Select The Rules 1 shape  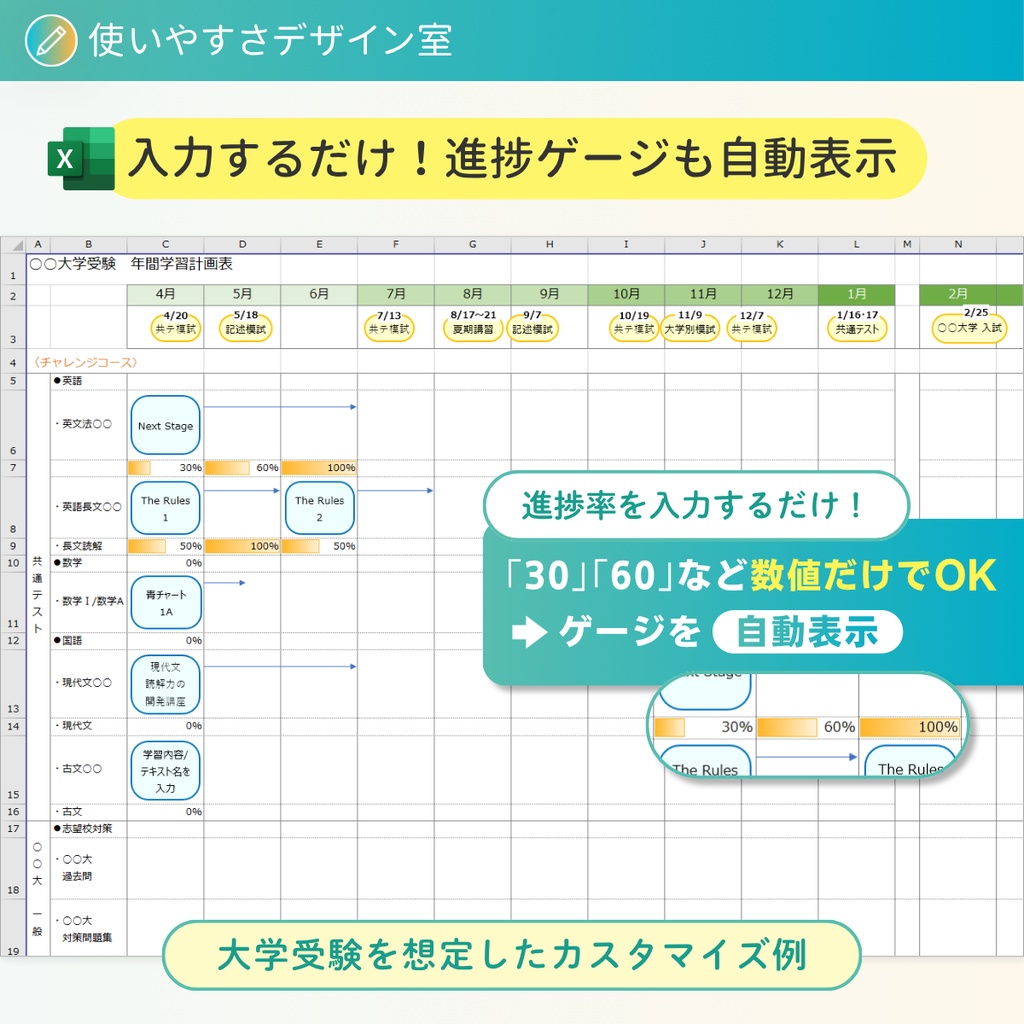coord(165,508)
